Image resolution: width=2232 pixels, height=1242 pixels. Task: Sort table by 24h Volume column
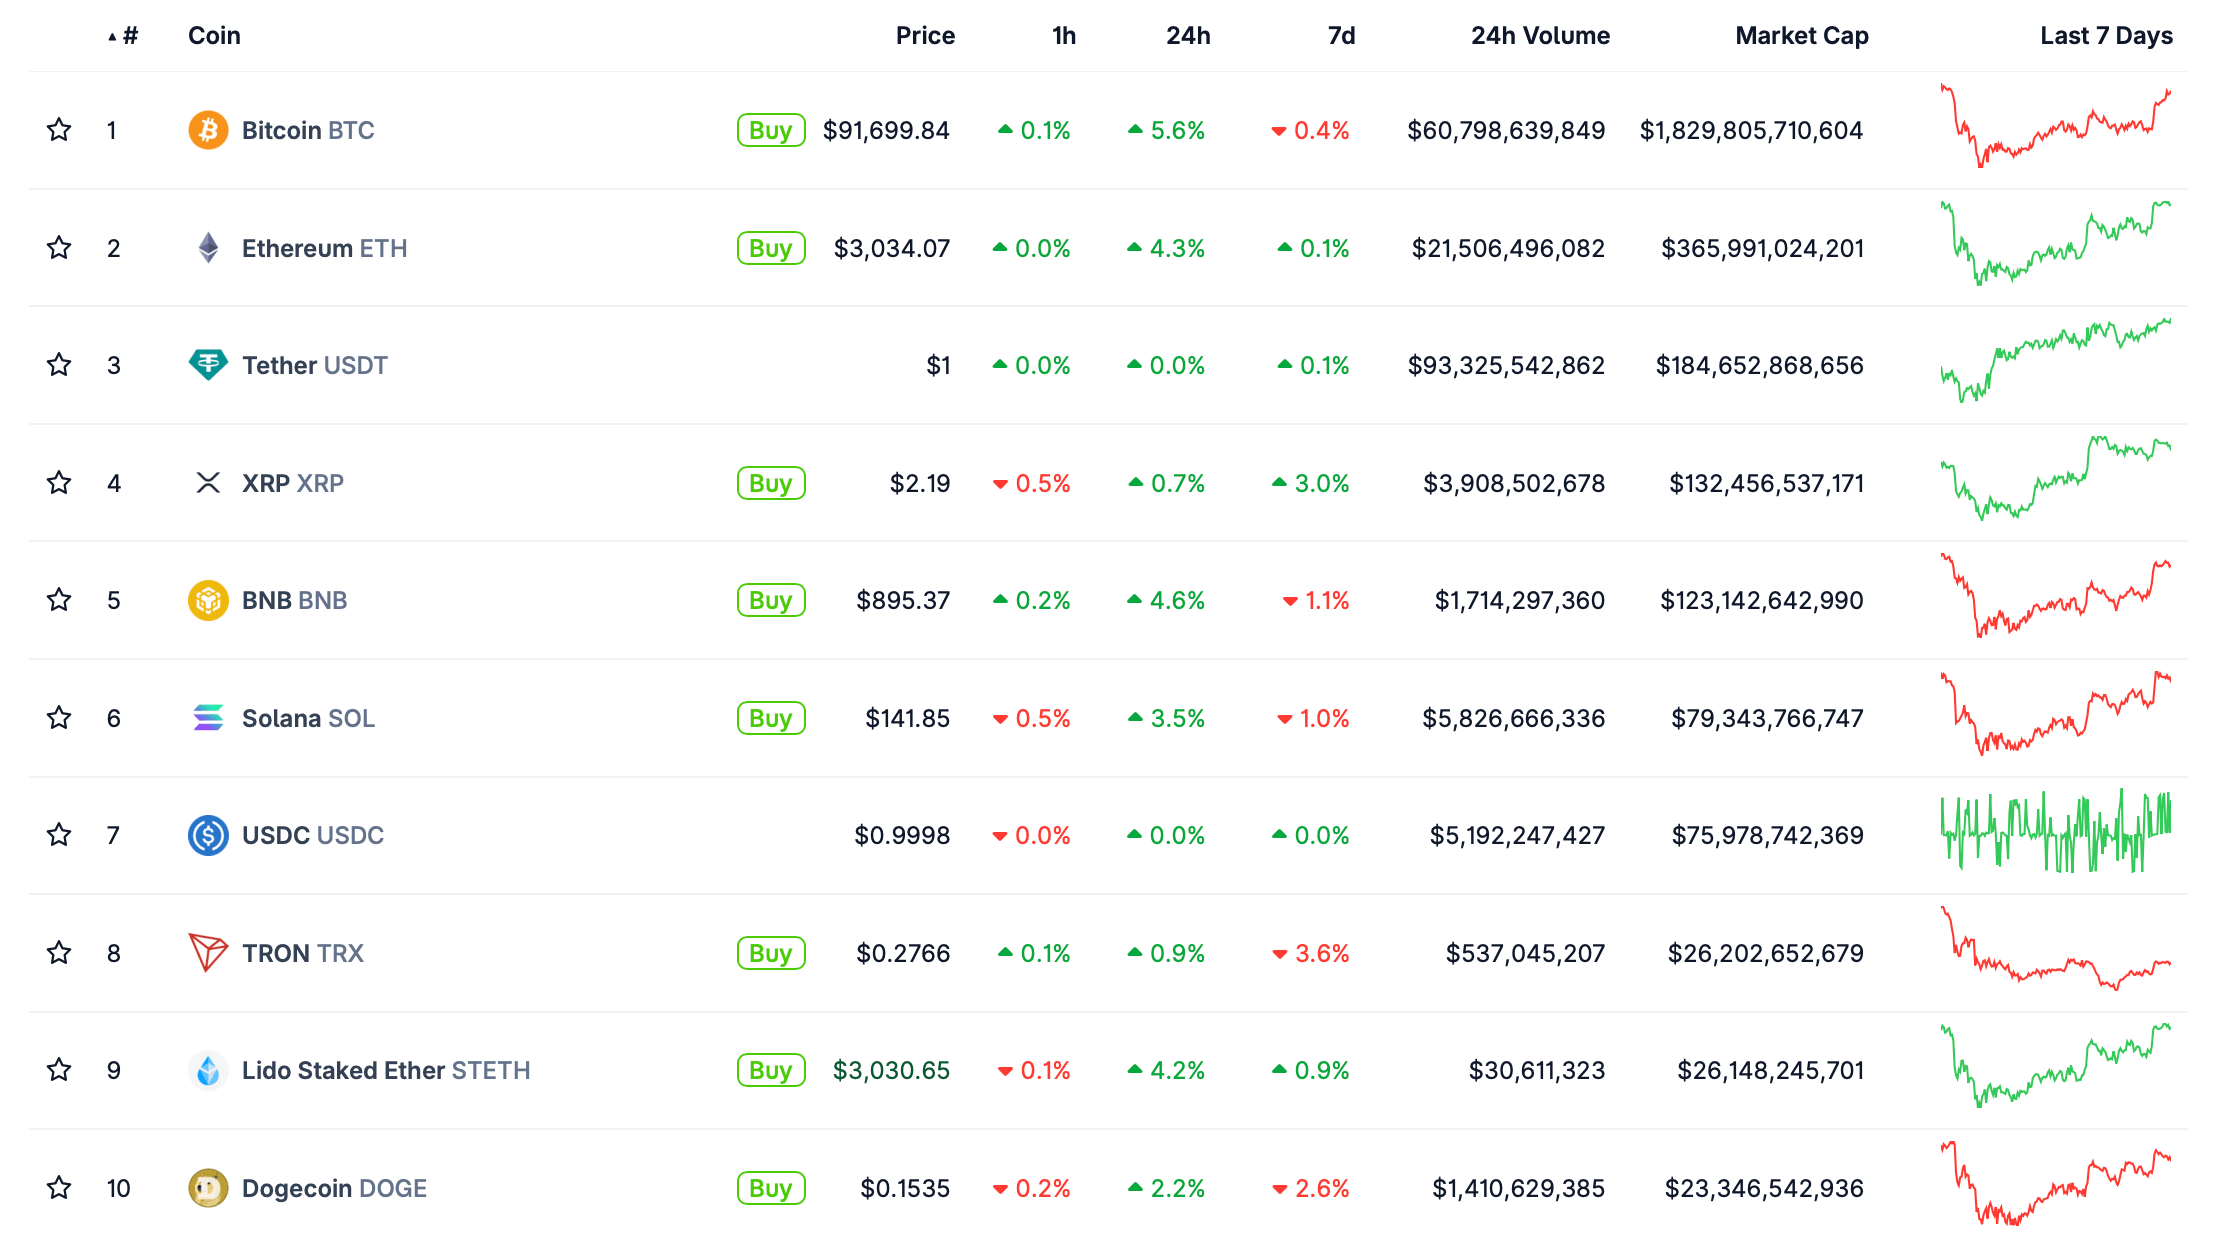[x=1539, y=36]
